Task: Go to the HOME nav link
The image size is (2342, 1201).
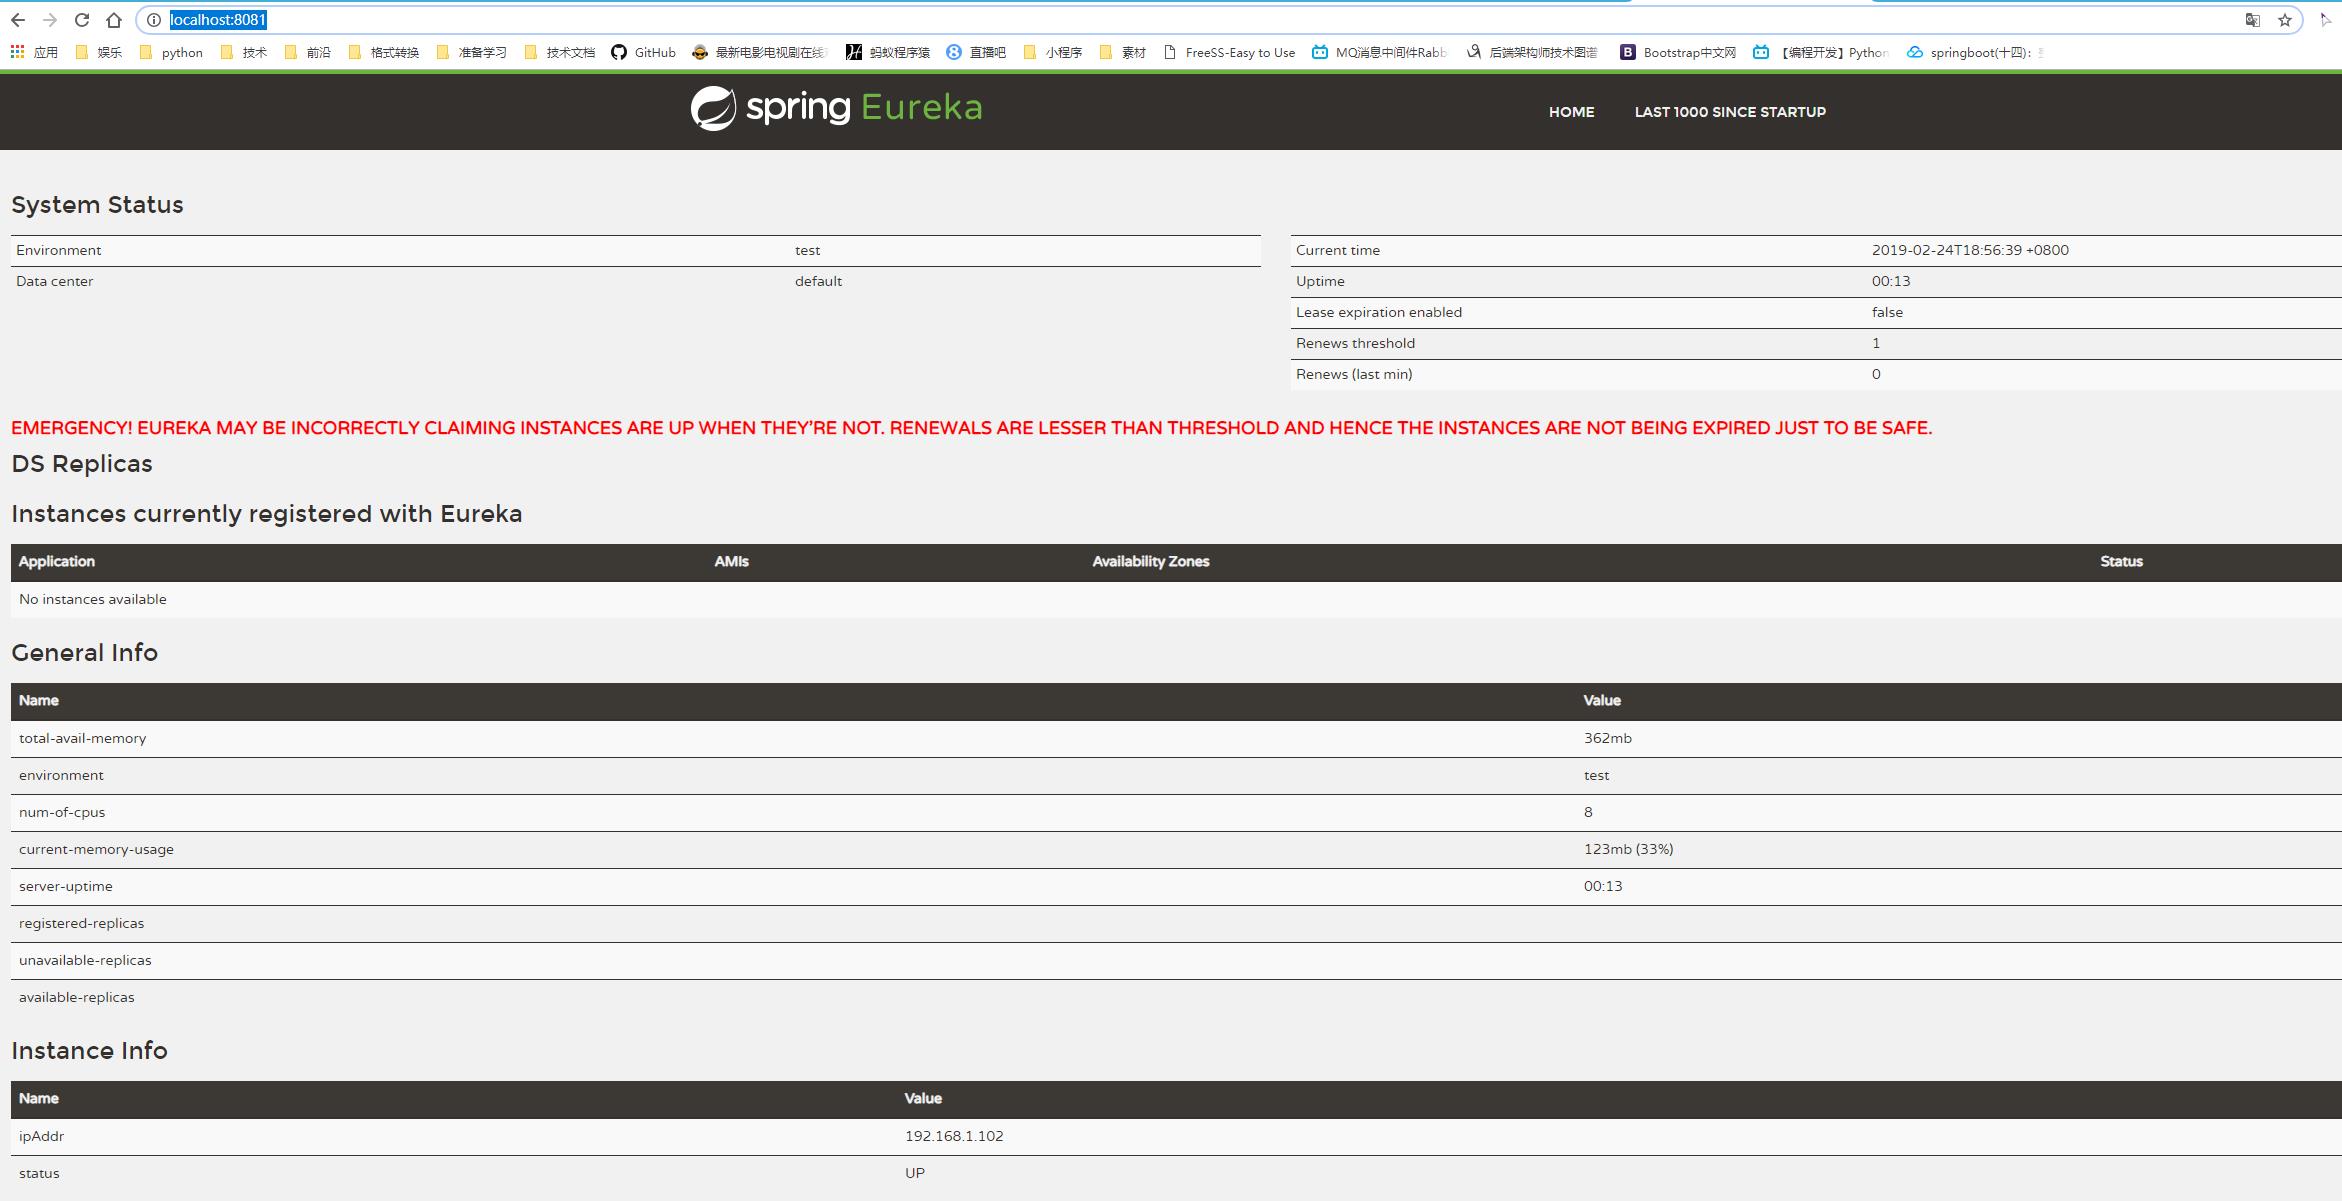Action: [1571, 112]
